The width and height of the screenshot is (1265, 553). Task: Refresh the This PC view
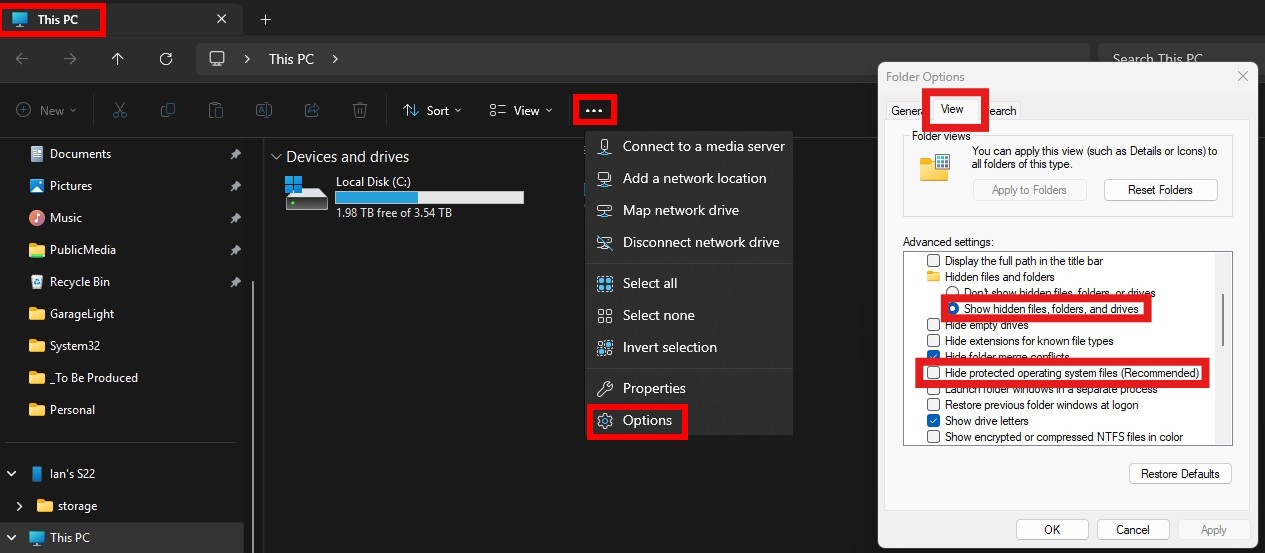coord(166,59)
